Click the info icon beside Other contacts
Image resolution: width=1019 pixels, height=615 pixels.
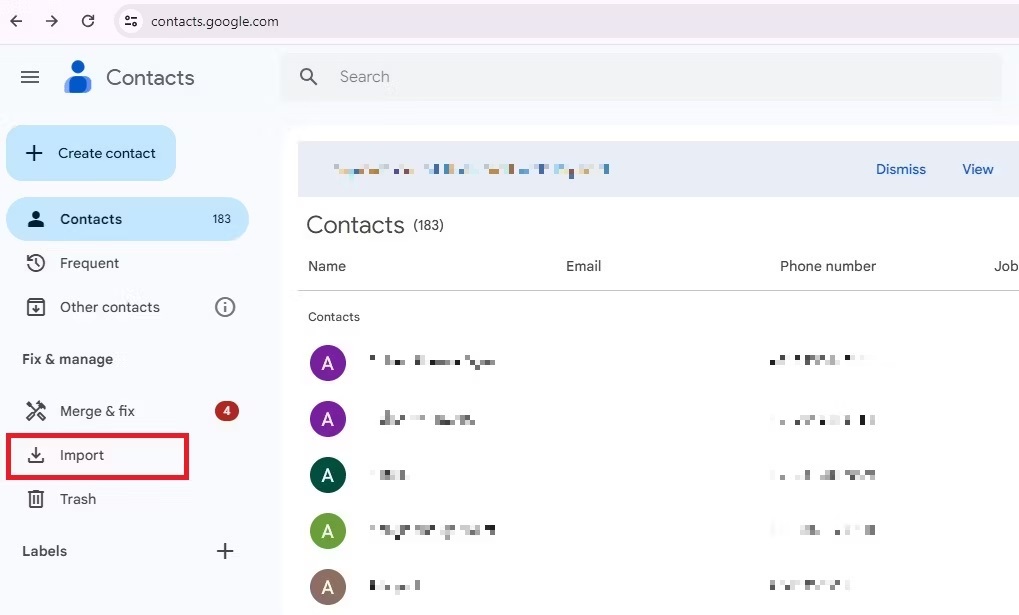[225, 307]
